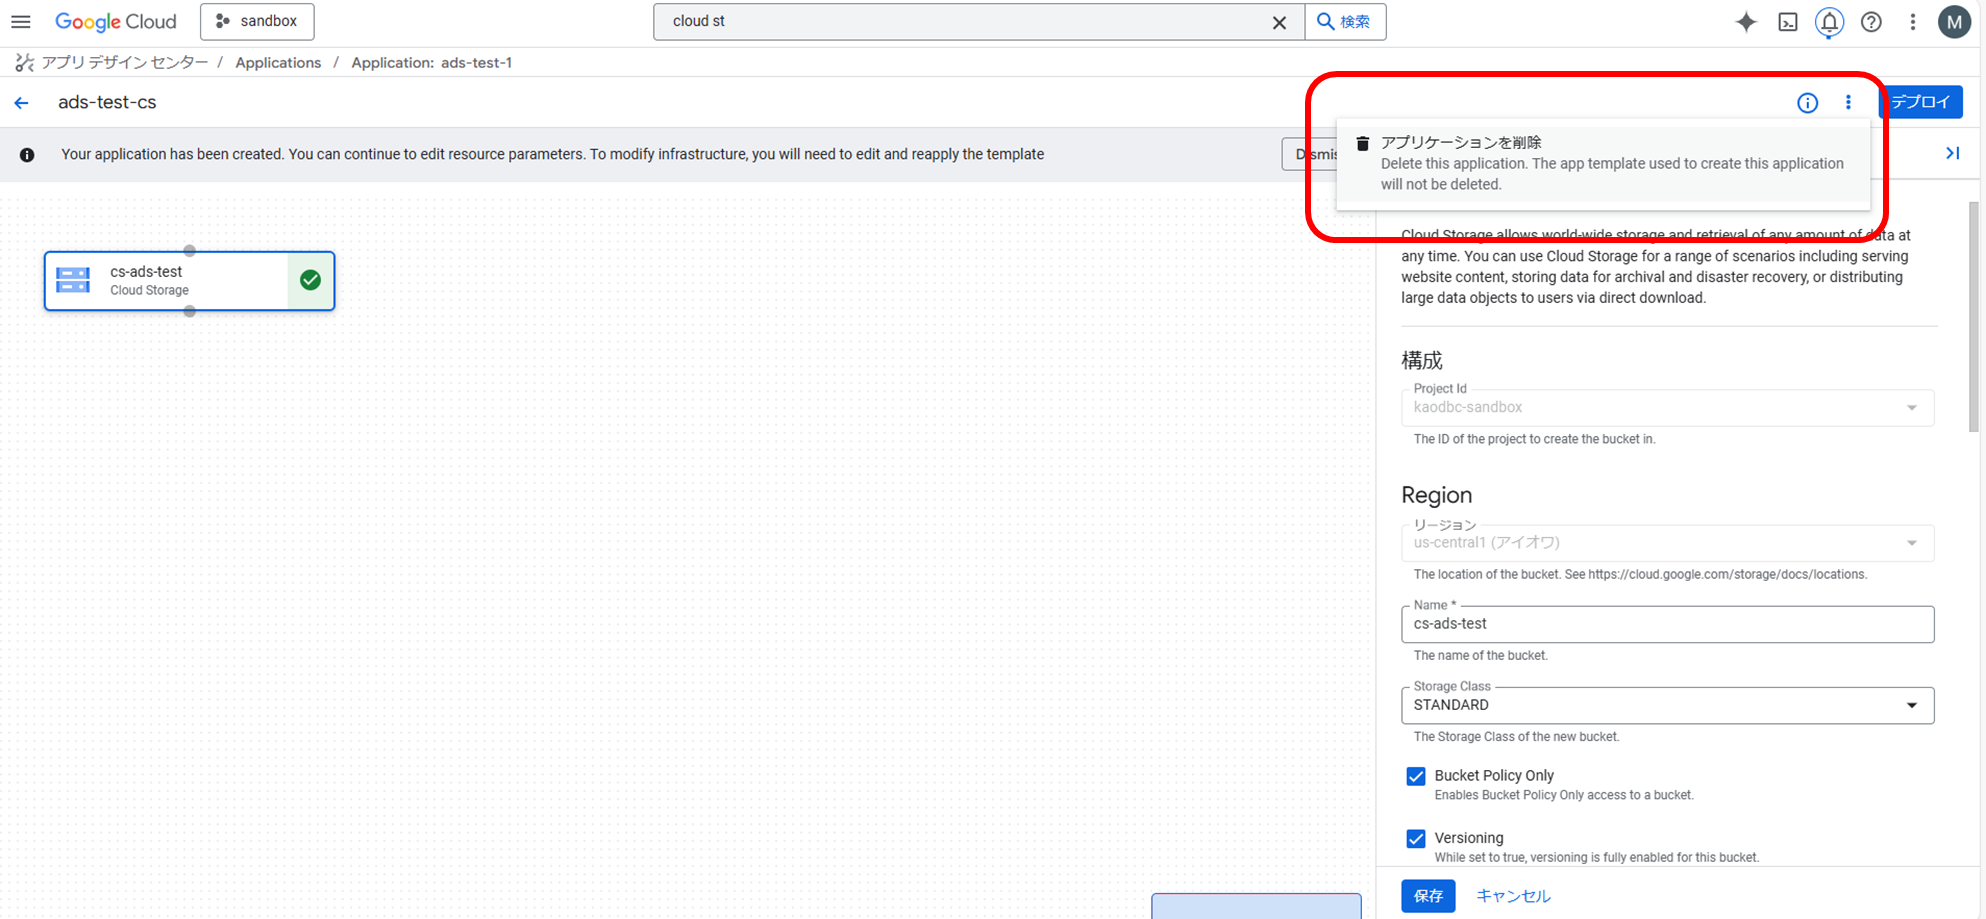The image size is (1986, 919).
Task: Open the notifications bell
Action: (1829, 22)
